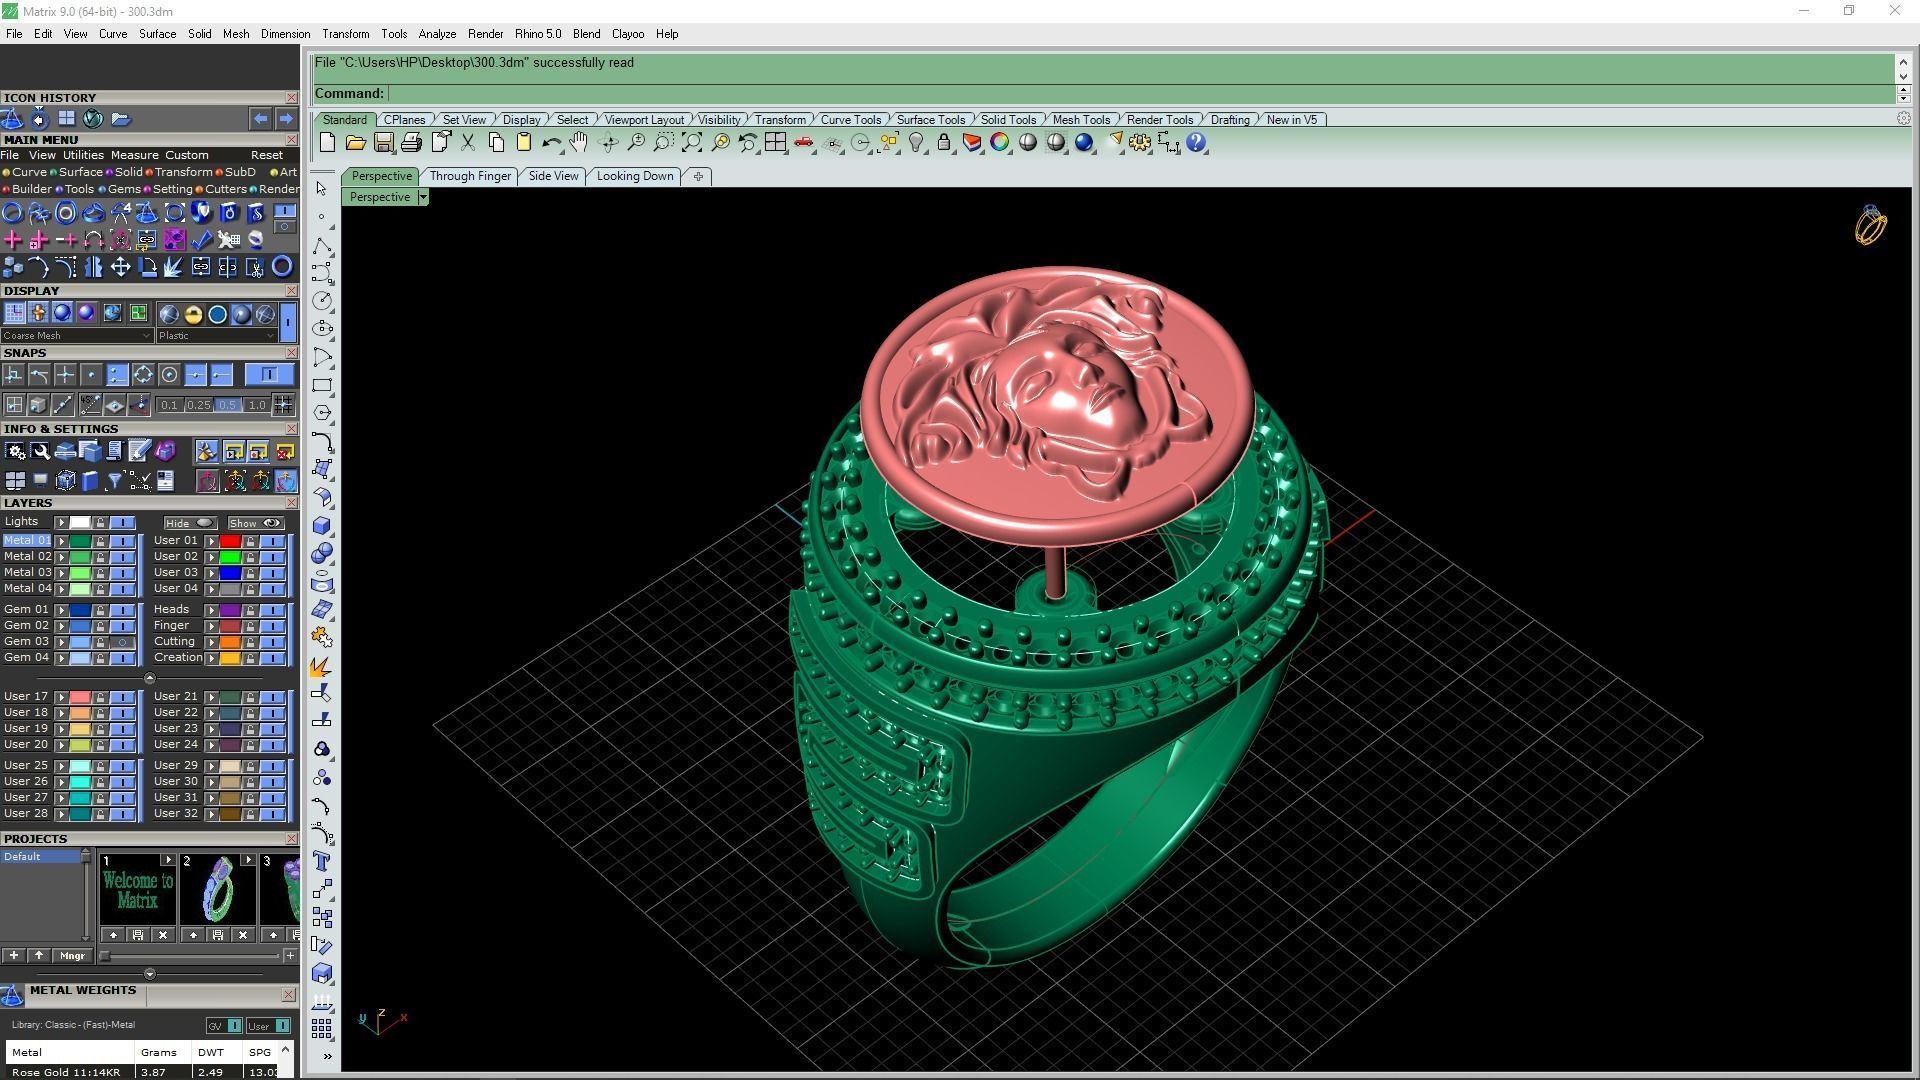Screen dimensions: 1920x1080
Task: Select the Rectangle tool in side toolbar
Action: [322, 385]
